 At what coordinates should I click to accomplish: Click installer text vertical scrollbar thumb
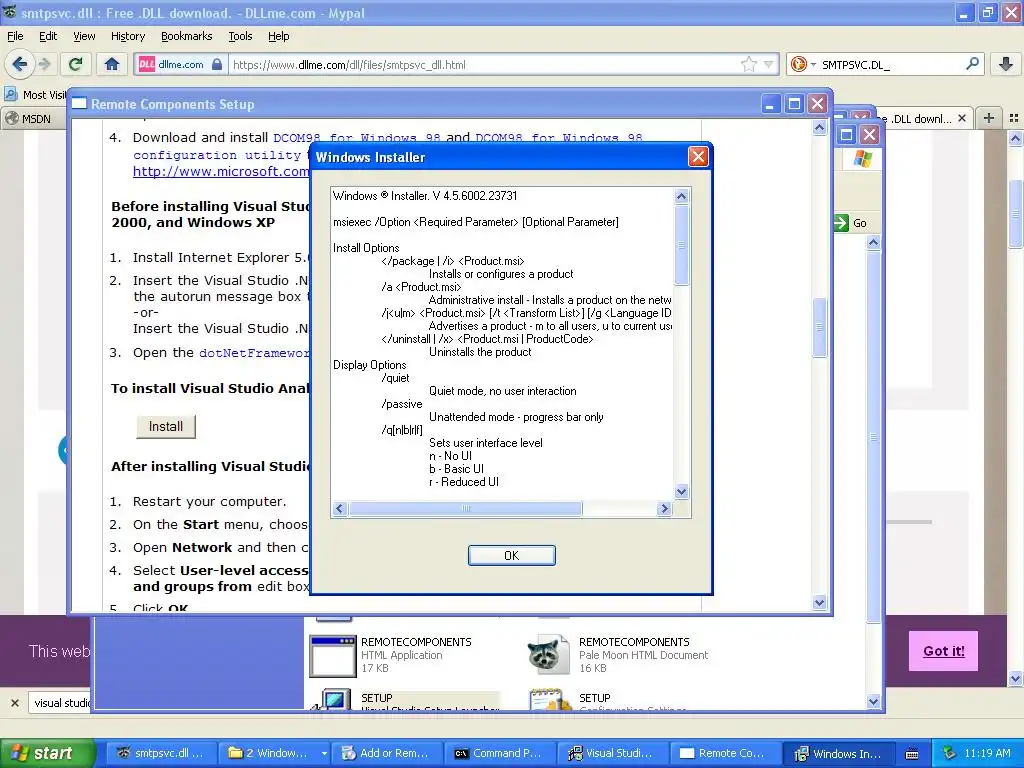coord(681,246)
